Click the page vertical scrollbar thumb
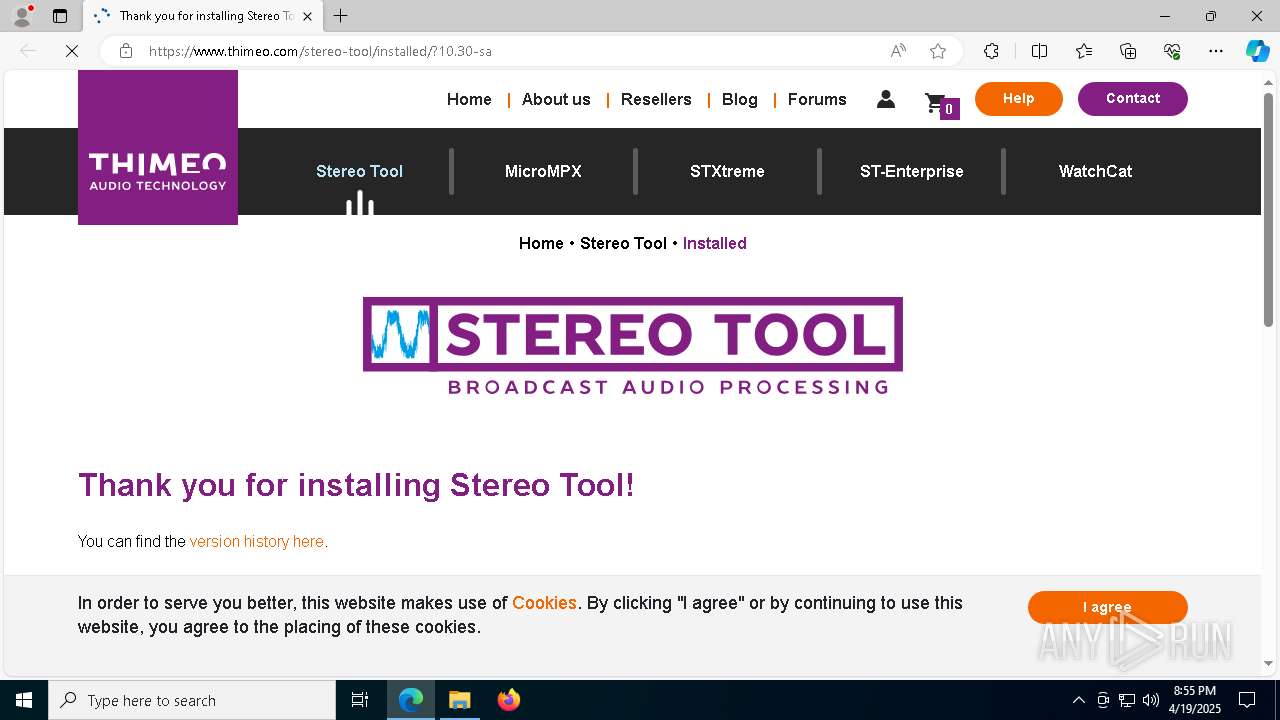 tap(1268, 210)
